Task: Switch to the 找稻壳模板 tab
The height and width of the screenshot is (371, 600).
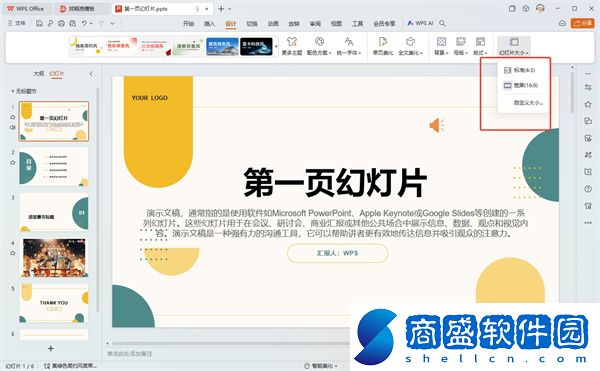Action: (81, 8)
